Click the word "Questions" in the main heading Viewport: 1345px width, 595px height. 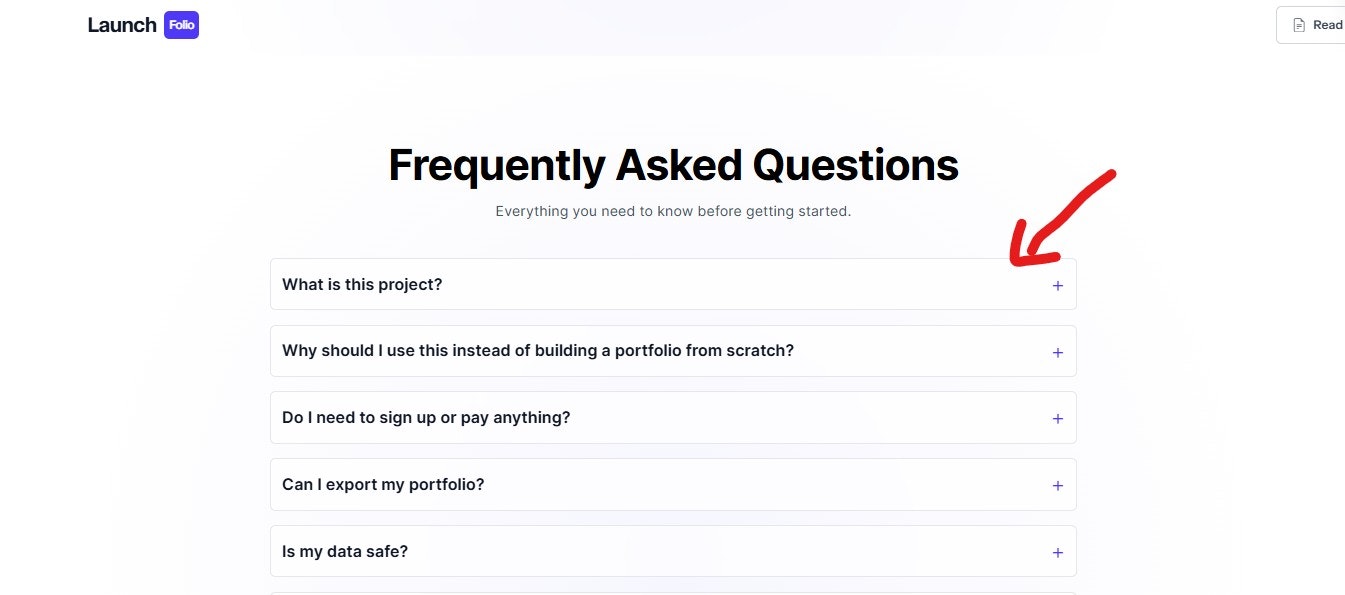[x=855, y=165]
